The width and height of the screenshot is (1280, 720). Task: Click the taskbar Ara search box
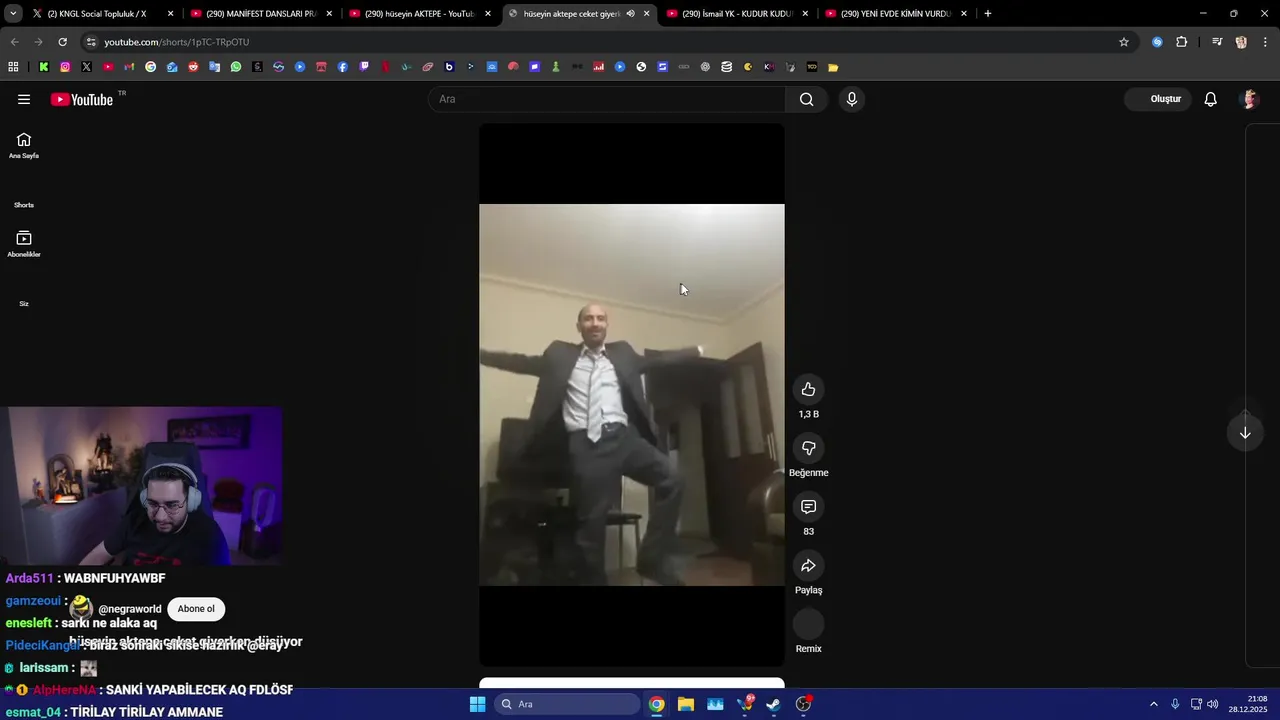(567, 704)
